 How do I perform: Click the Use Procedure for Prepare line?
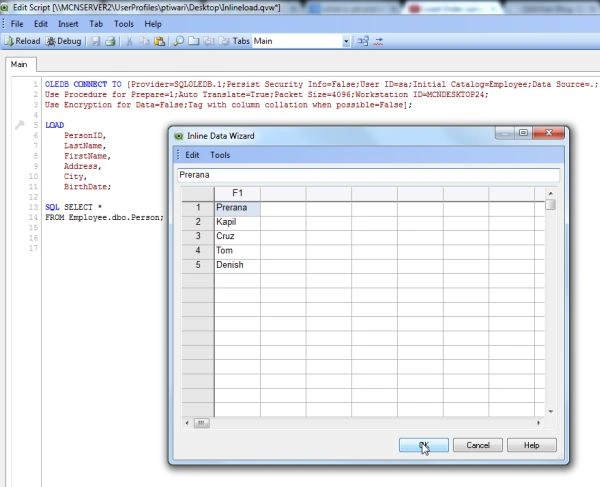click(x=267, y=94)
